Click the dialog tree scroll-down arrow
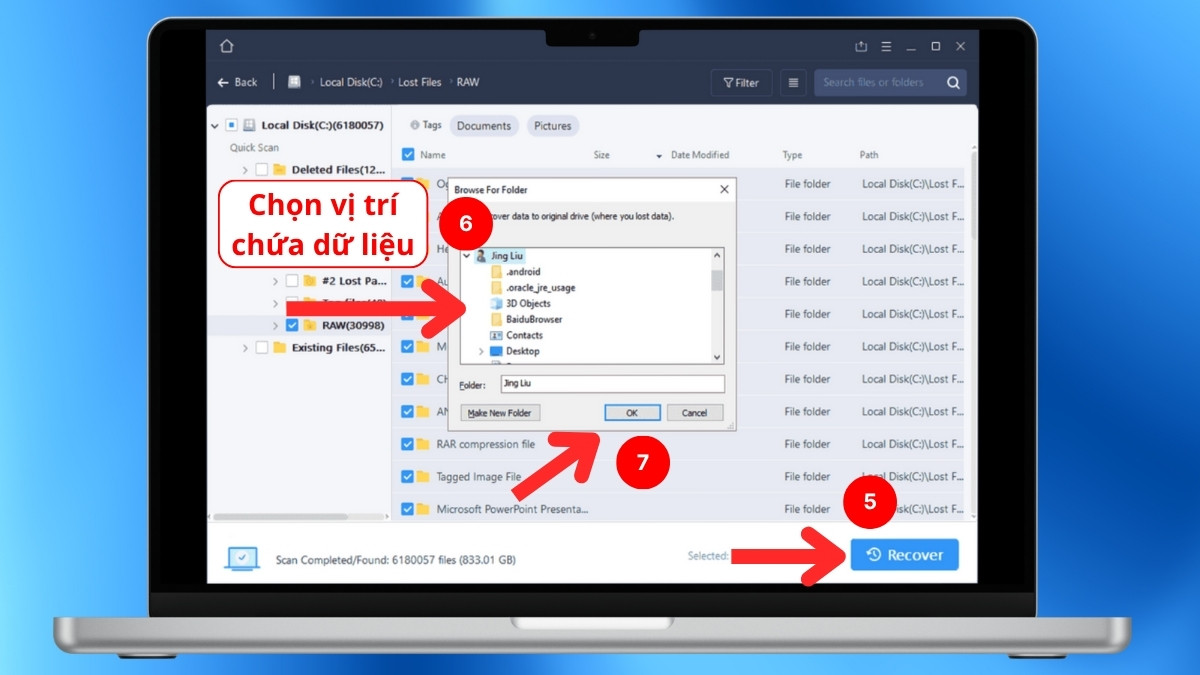 coord(716,356)
